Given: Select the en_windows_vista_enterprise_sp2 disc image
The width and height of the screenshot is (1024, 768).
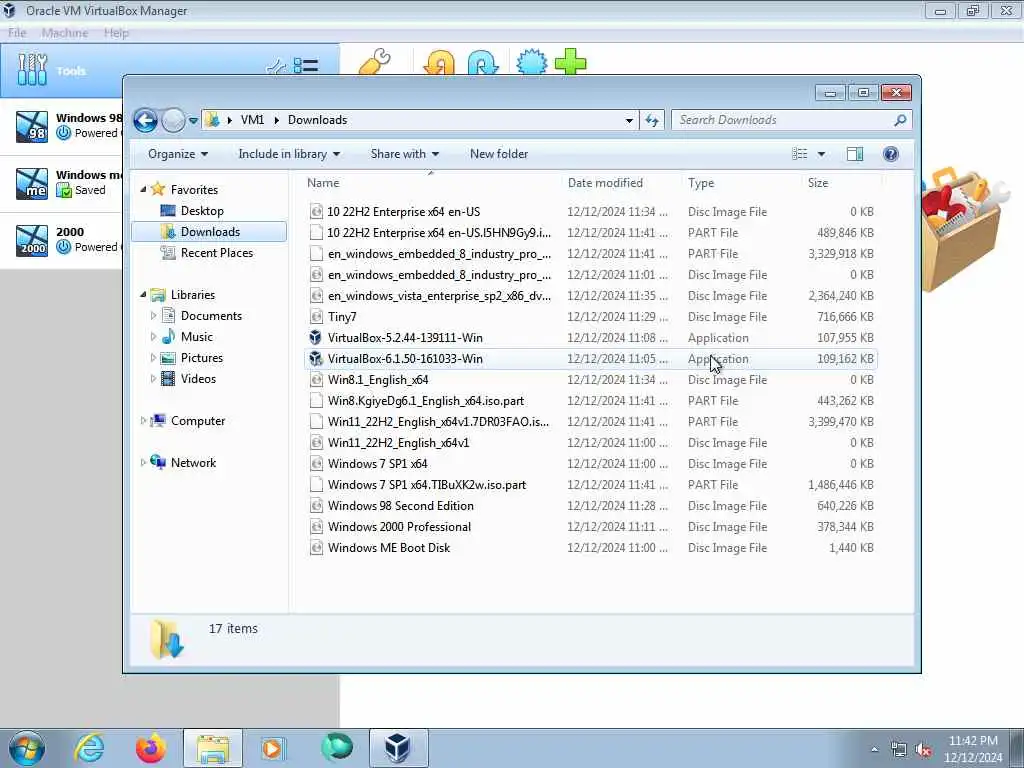Looking at the screenshot, I should click(440, 296).
